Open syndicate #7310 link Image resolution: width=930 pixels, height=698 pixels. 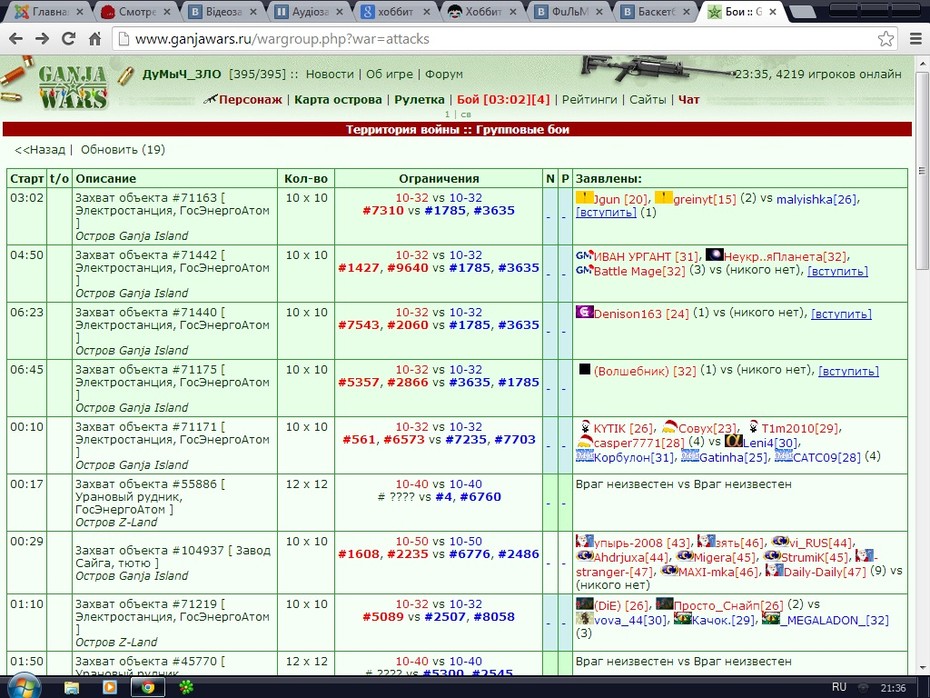point(383,211)
